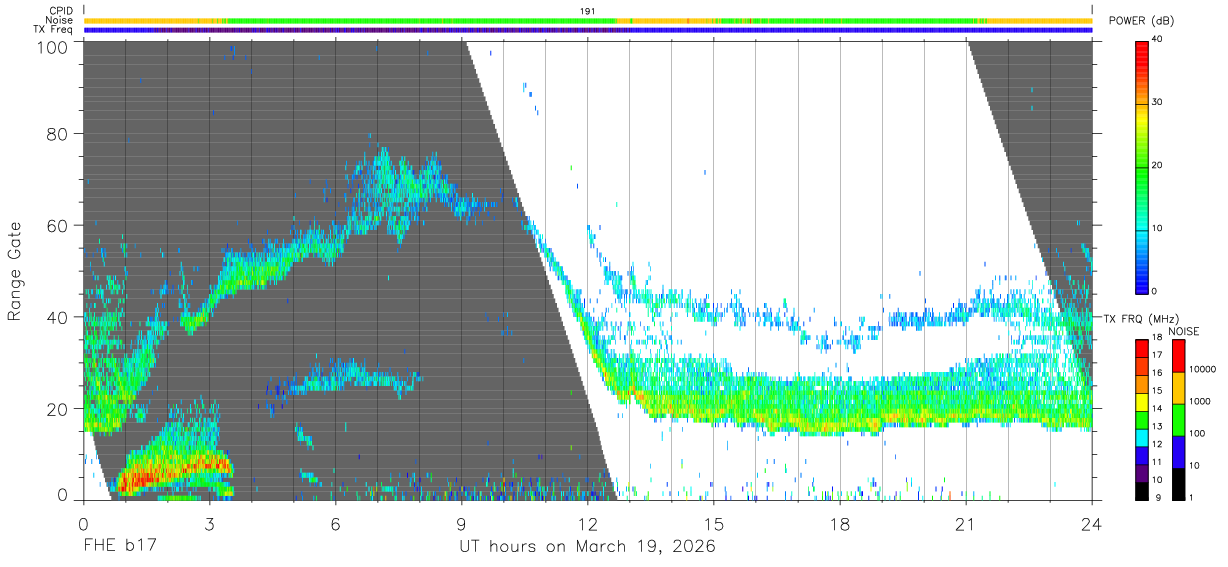Click the 'Noise' row label at top left
Viewport: 1228px width, 567px height.
(60, 20)
